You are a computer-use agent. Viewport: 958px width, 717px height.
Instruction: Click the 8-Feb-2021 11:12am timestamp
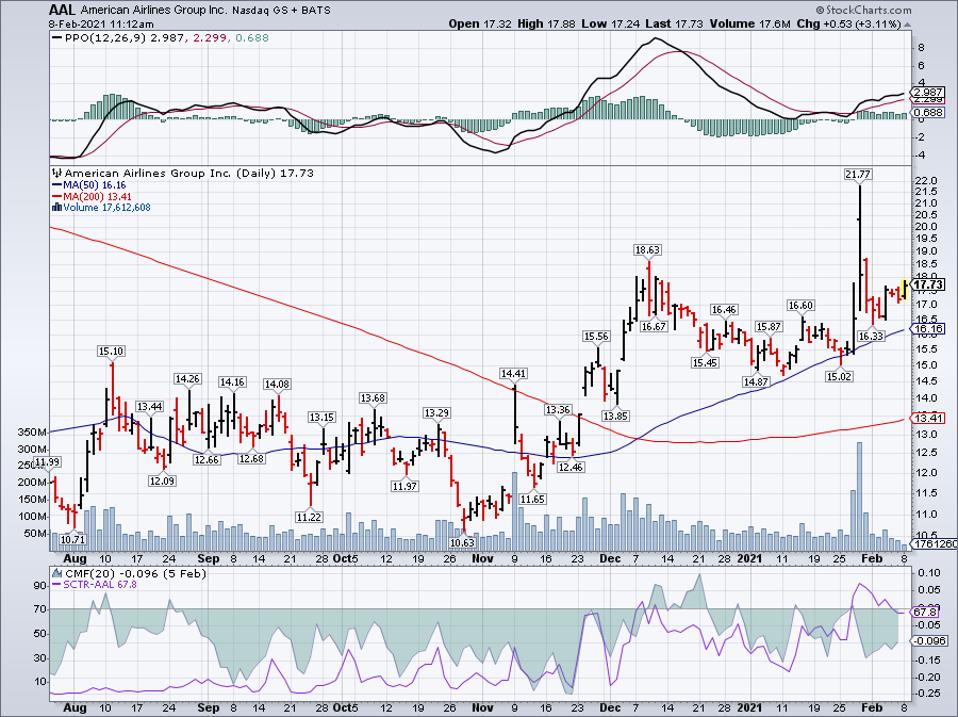(101, 24)
